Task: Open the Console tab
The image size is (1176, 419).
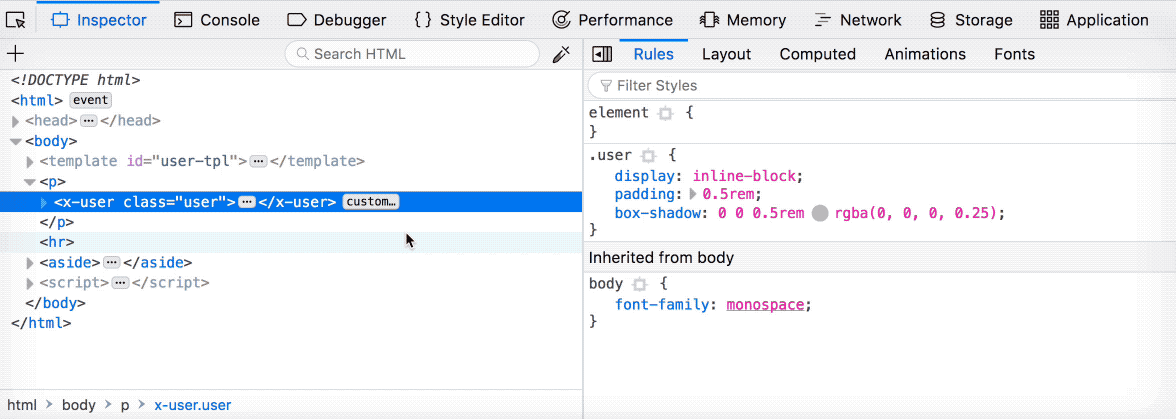Action: click(x=217, y=20)
